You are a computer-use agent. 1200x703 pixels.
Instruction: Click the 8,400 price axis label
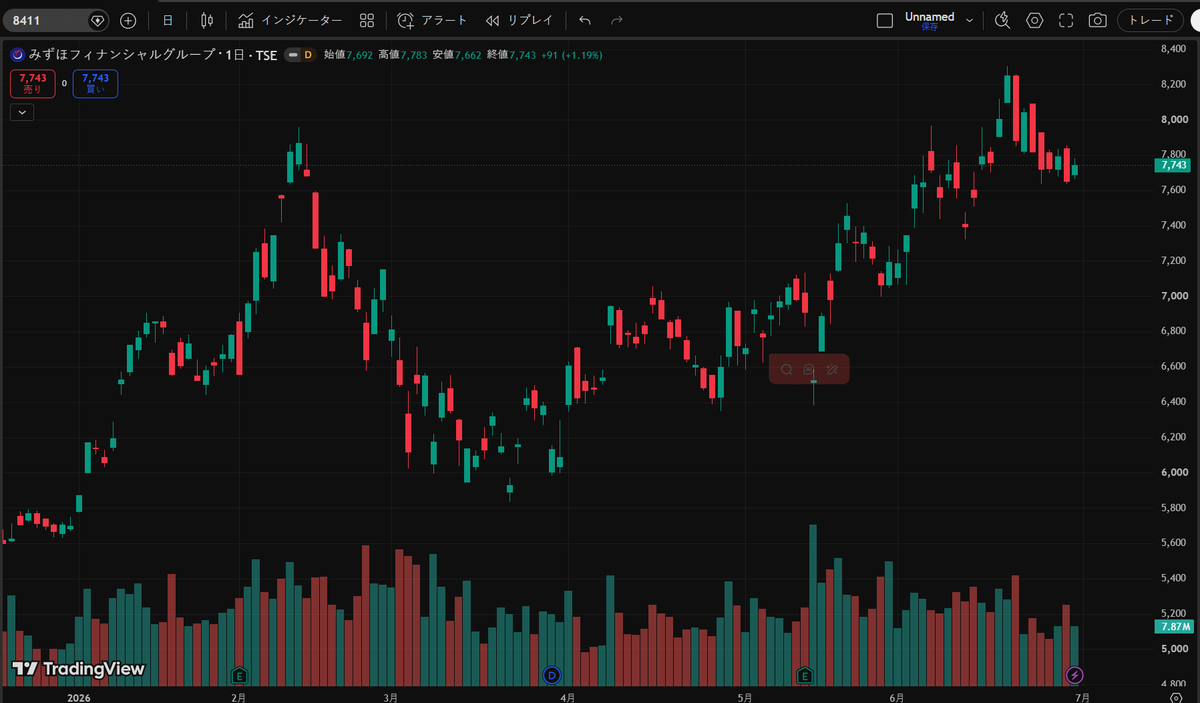[x=1173, y=48]
